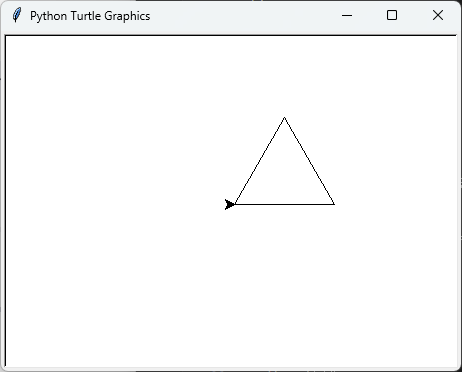Image resolution: width=462 pixels, height=372 pixels.
Task: Click blank canvas below the triangle
Action: [x=284, y=283]
